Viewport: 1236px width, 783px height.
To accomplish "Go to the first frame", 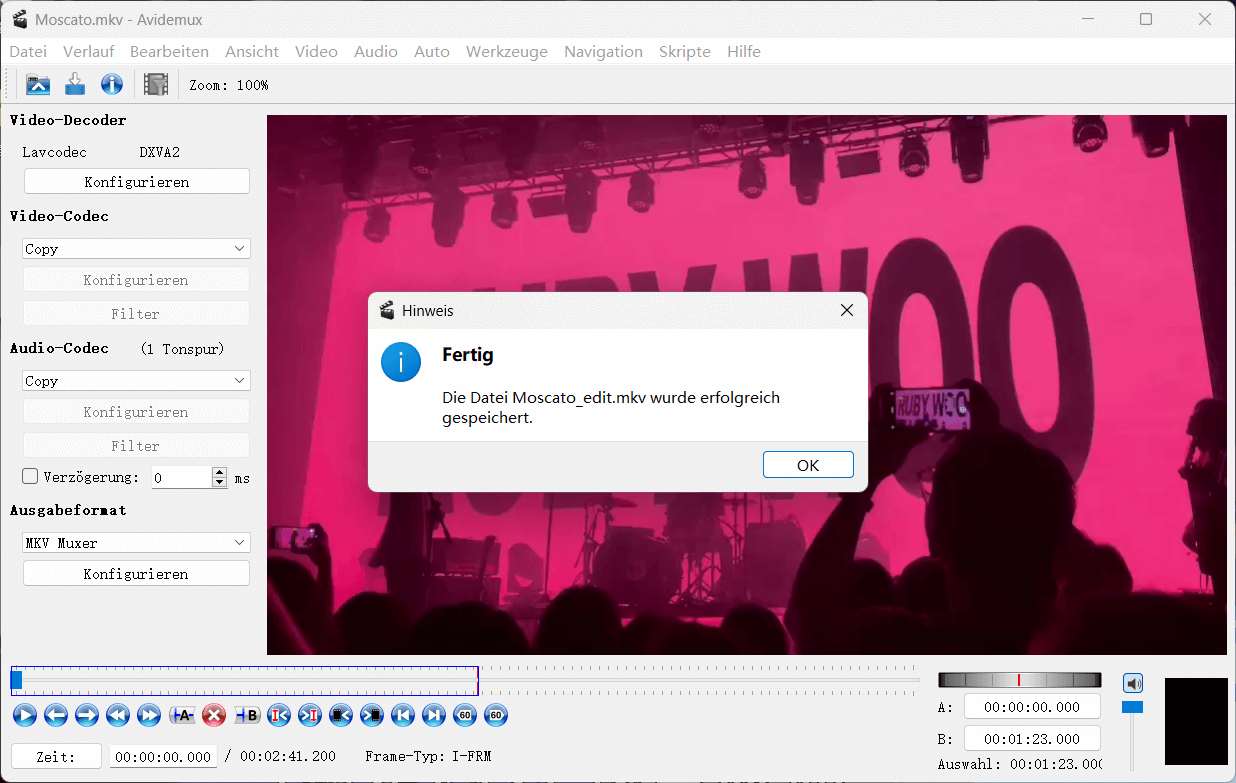I will pos(403,715).
